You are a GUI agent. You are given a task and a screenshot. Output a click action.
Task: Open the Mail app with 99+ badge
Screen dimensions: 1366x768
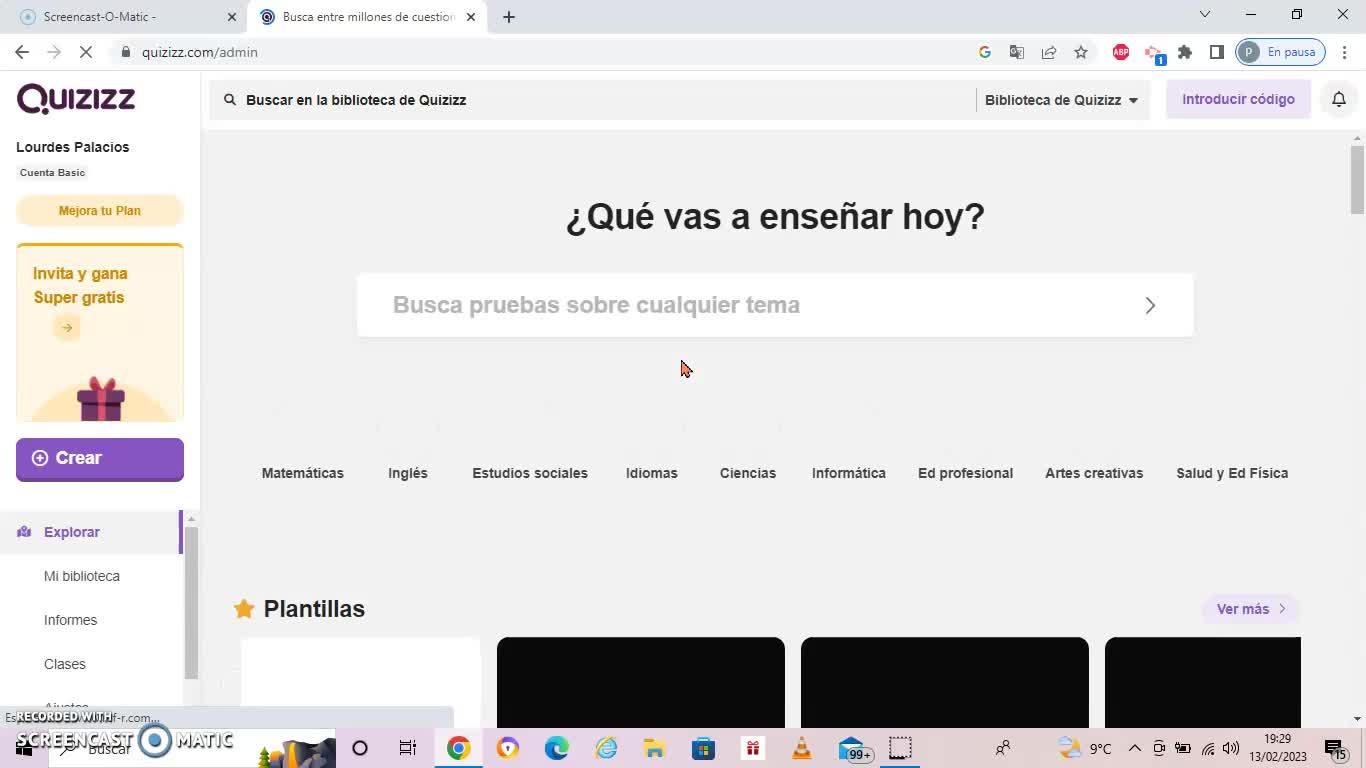855,749
